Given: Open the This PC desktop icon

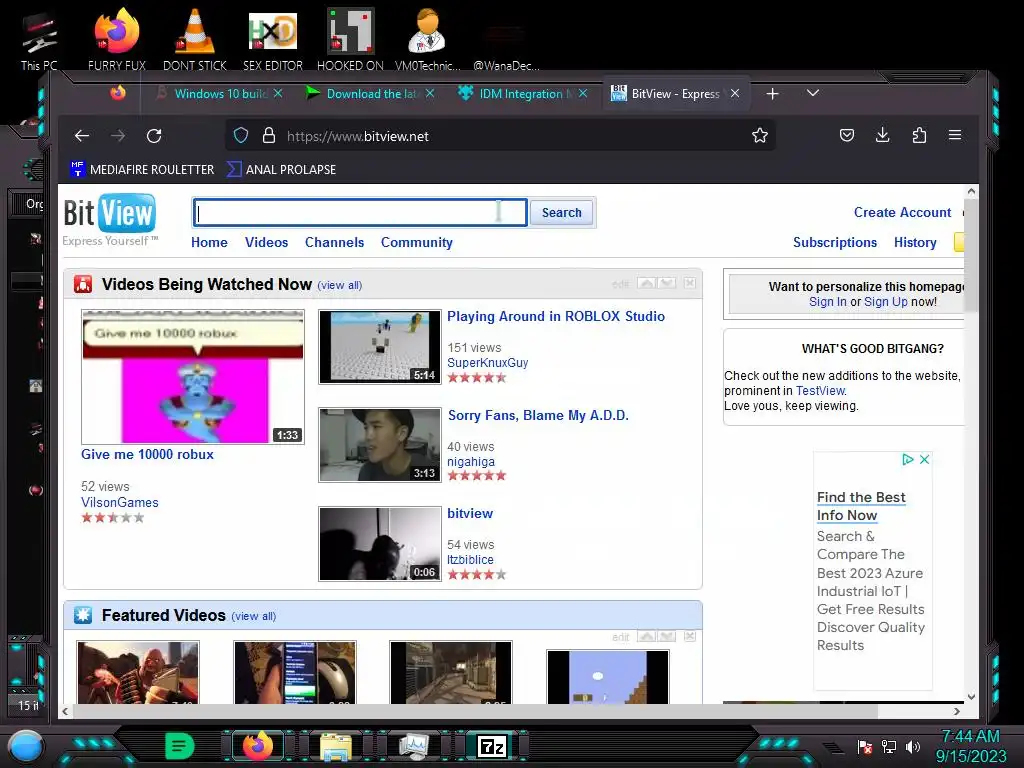Looking at the screenshot, I should click(x=39, y=41).
